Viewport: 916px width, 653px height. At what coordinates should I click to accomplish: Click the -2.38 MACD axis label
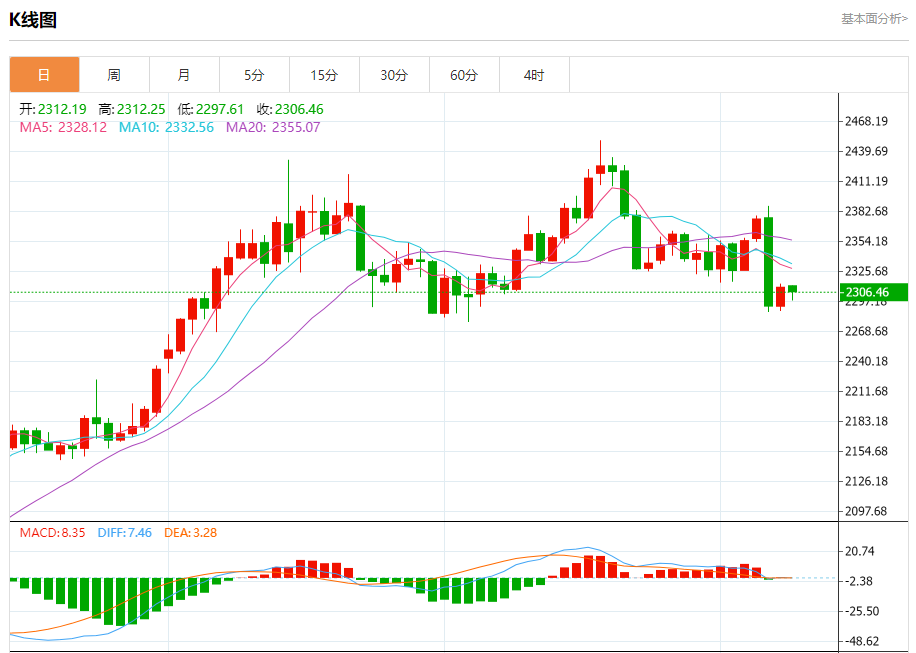point(858,581)
